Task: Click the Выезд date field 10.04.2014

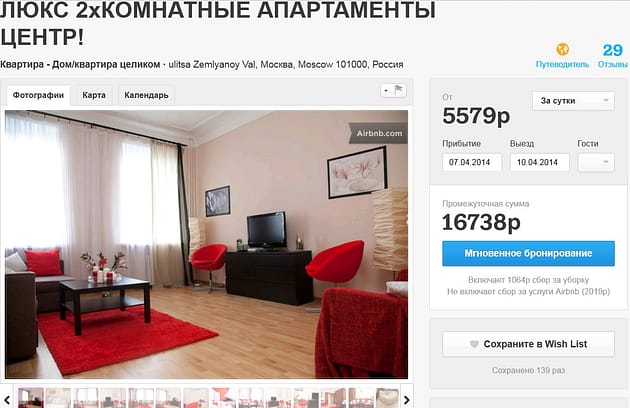Action: [540, 162]
